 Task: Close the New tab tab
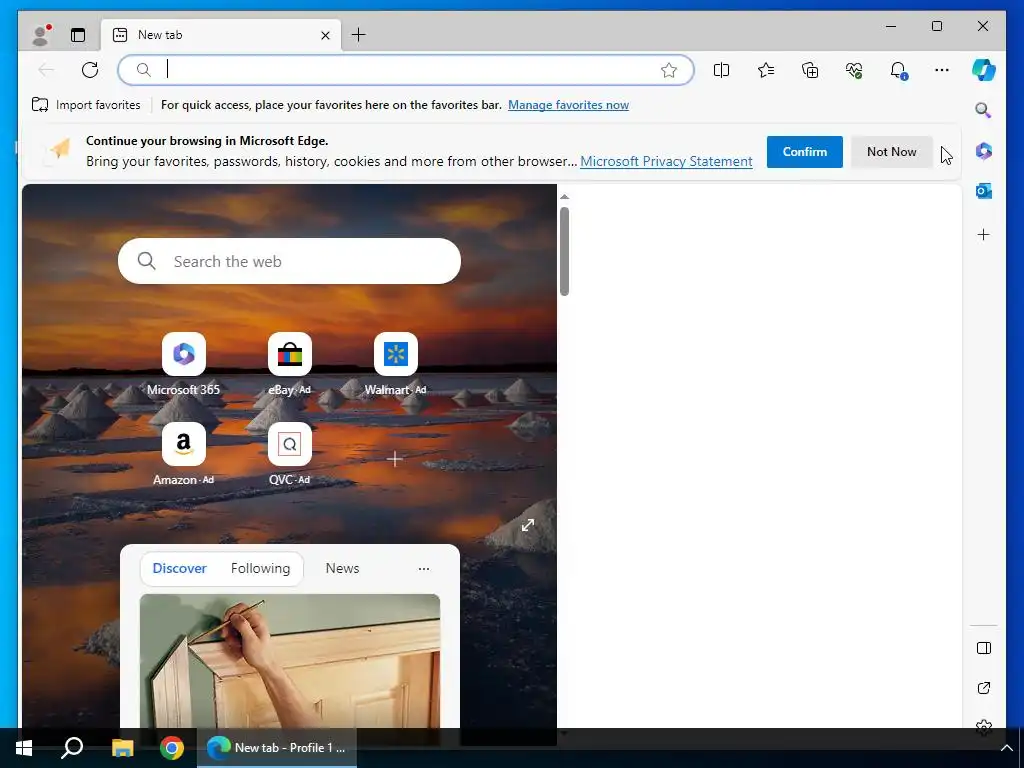[325, 35]
